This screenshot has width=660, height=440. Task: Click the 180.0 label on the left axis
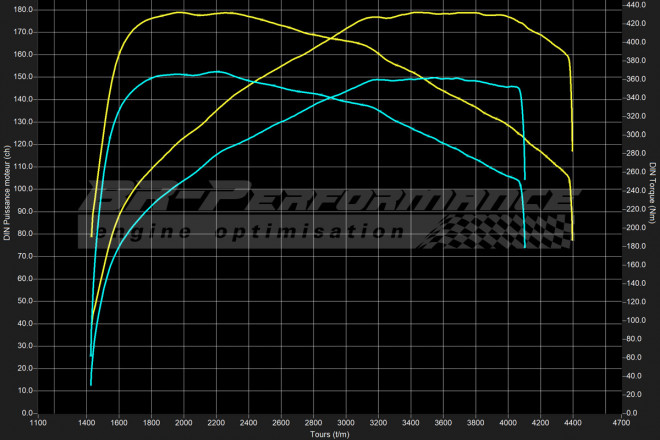click(22, 9)
